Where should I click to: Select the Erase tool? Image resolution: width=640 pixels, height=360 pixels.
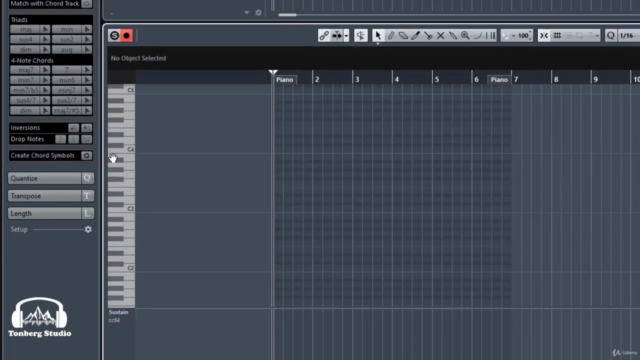(403, 36)
